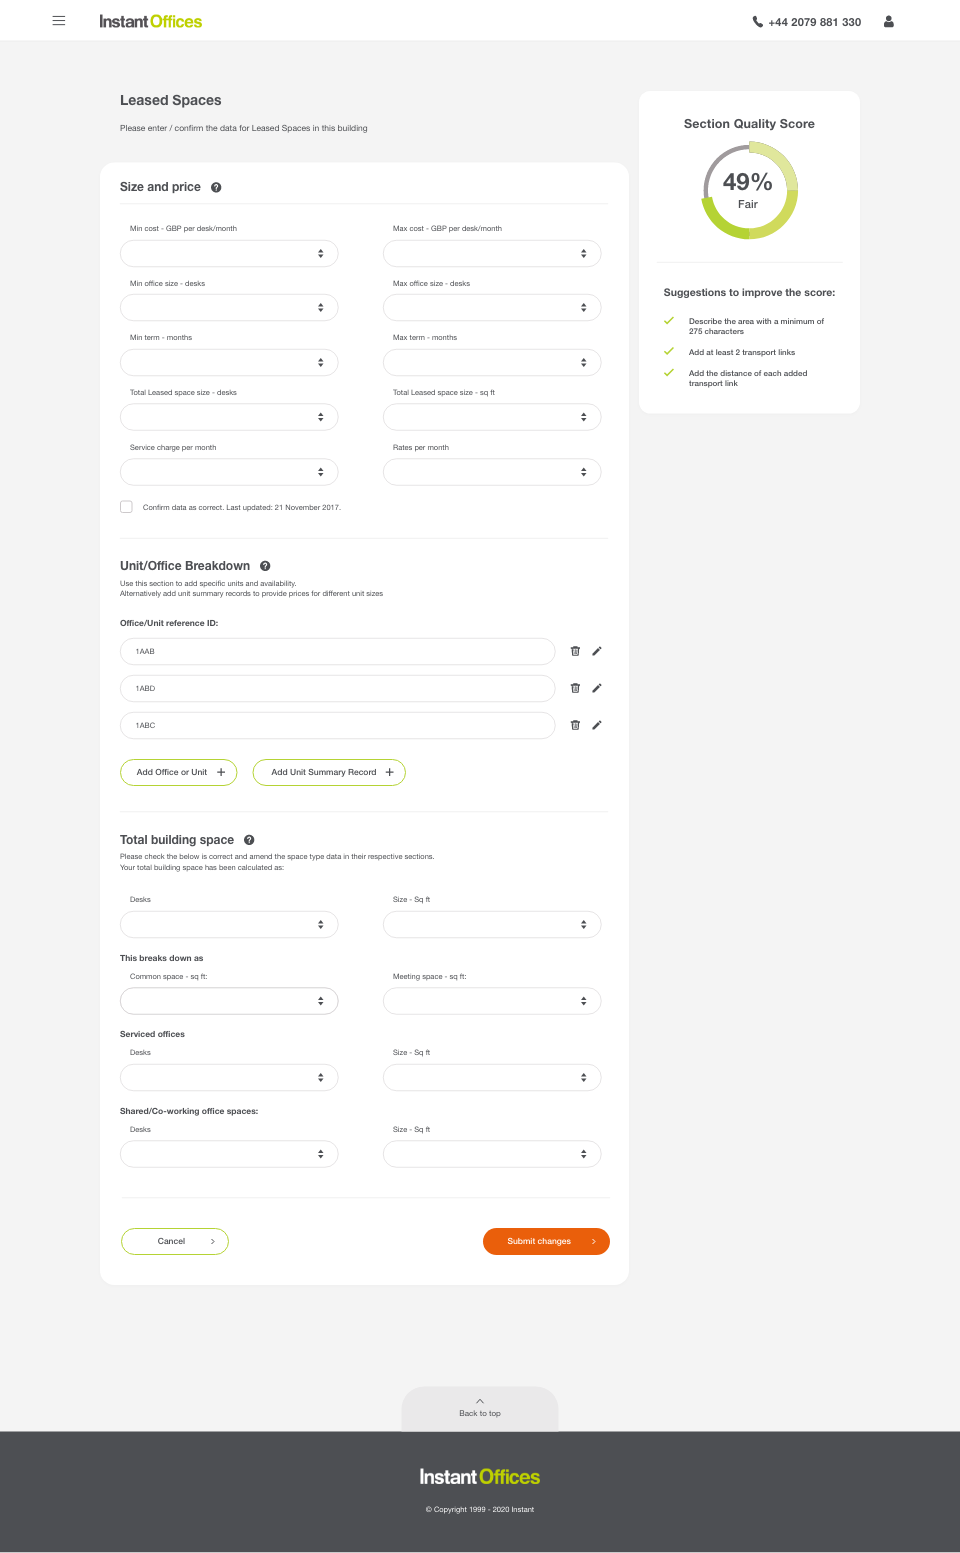Edit the 1ABD unit with pencil icon

(x=597, y=688)
